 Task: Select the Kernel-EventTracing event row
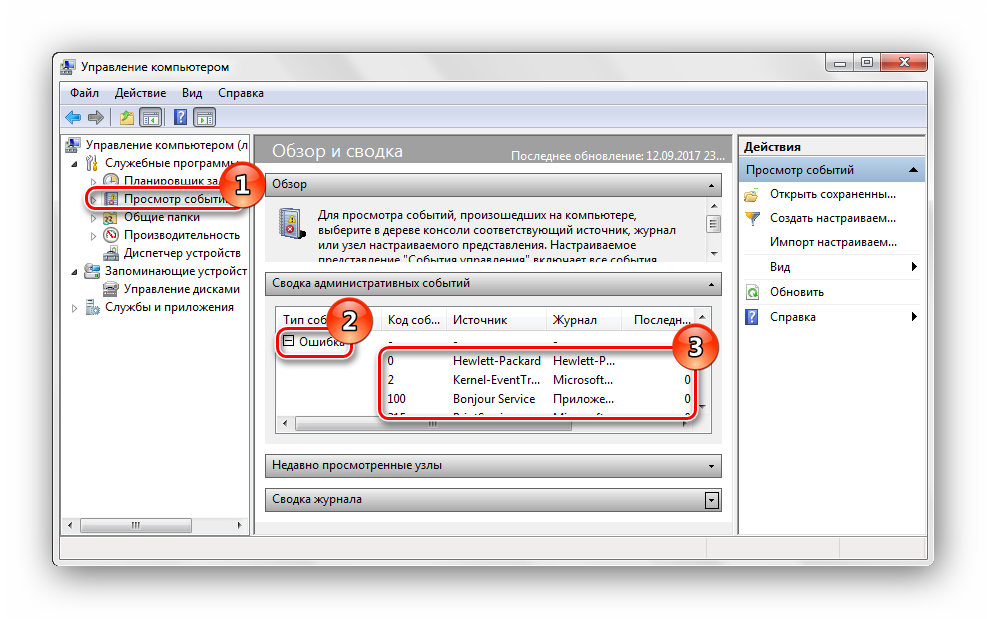(x=538, y=380)
